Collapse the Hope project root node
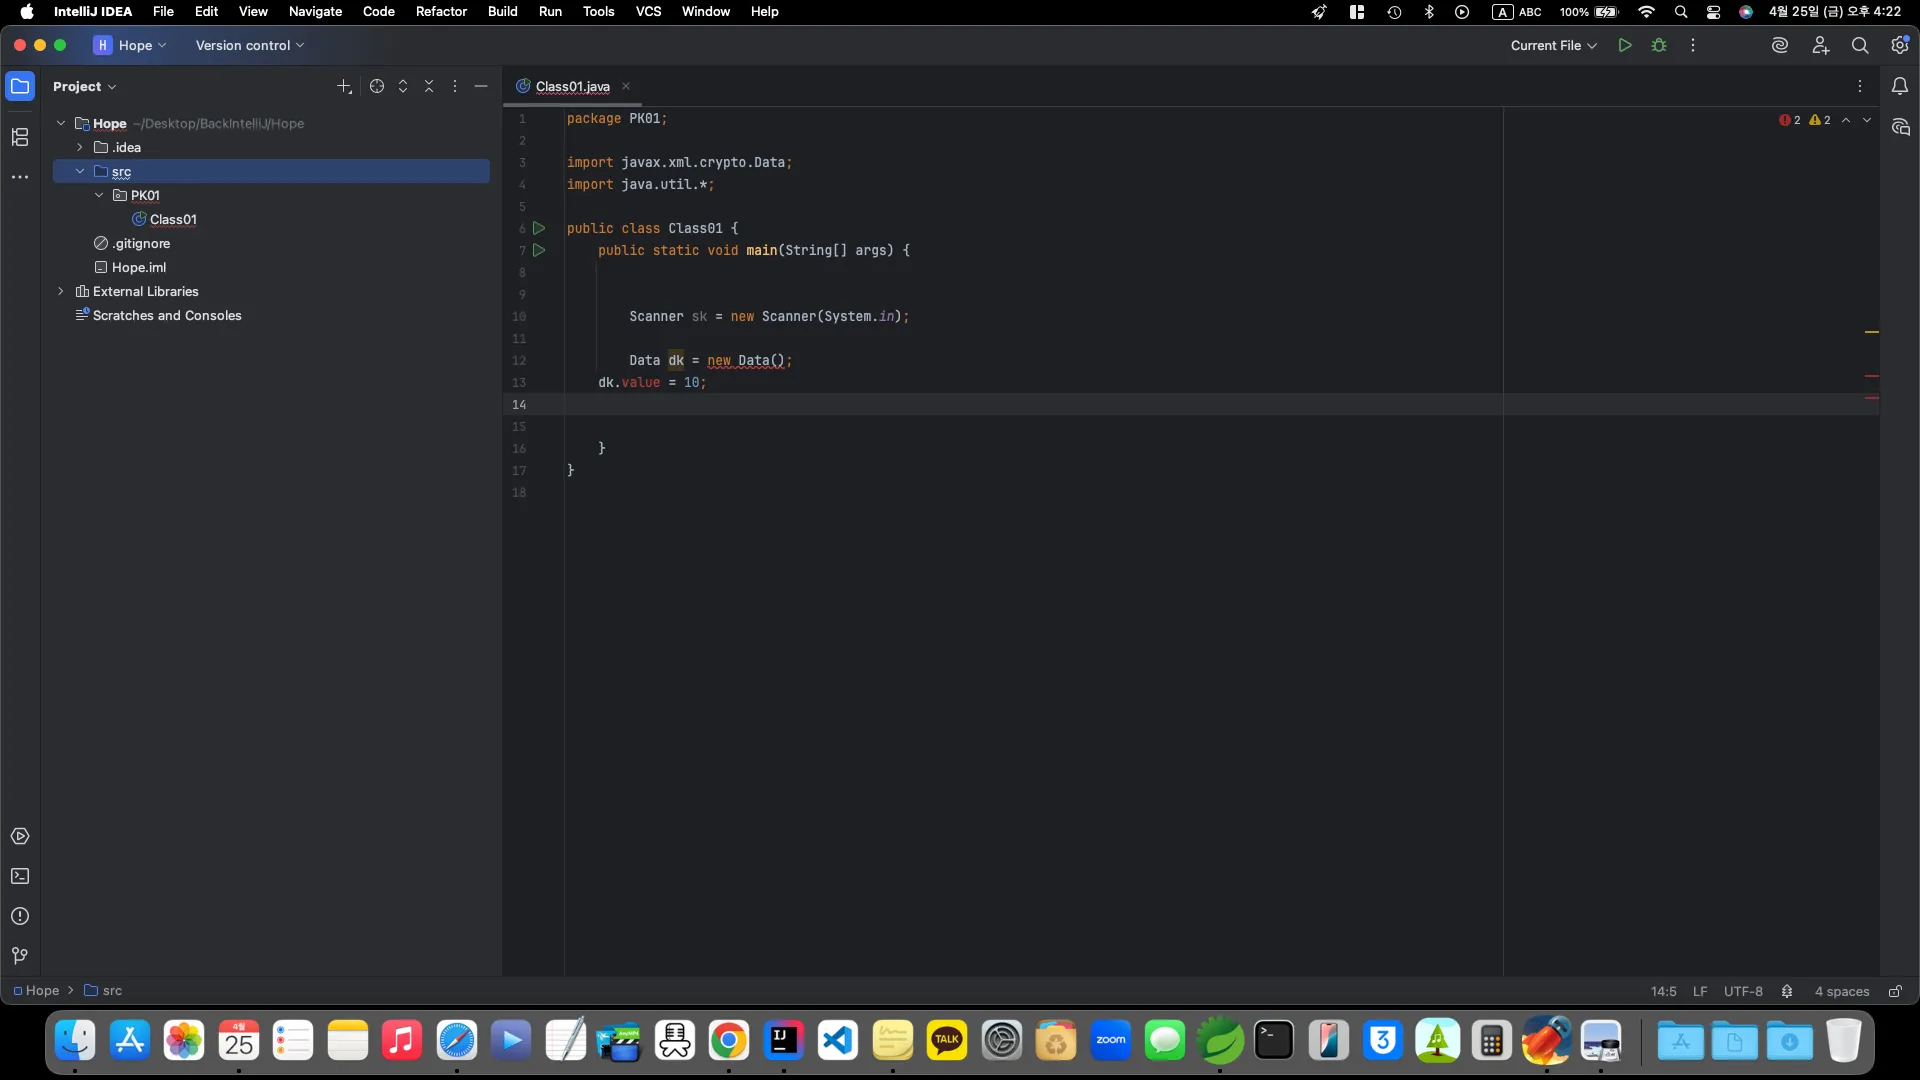 pos(61,123)
